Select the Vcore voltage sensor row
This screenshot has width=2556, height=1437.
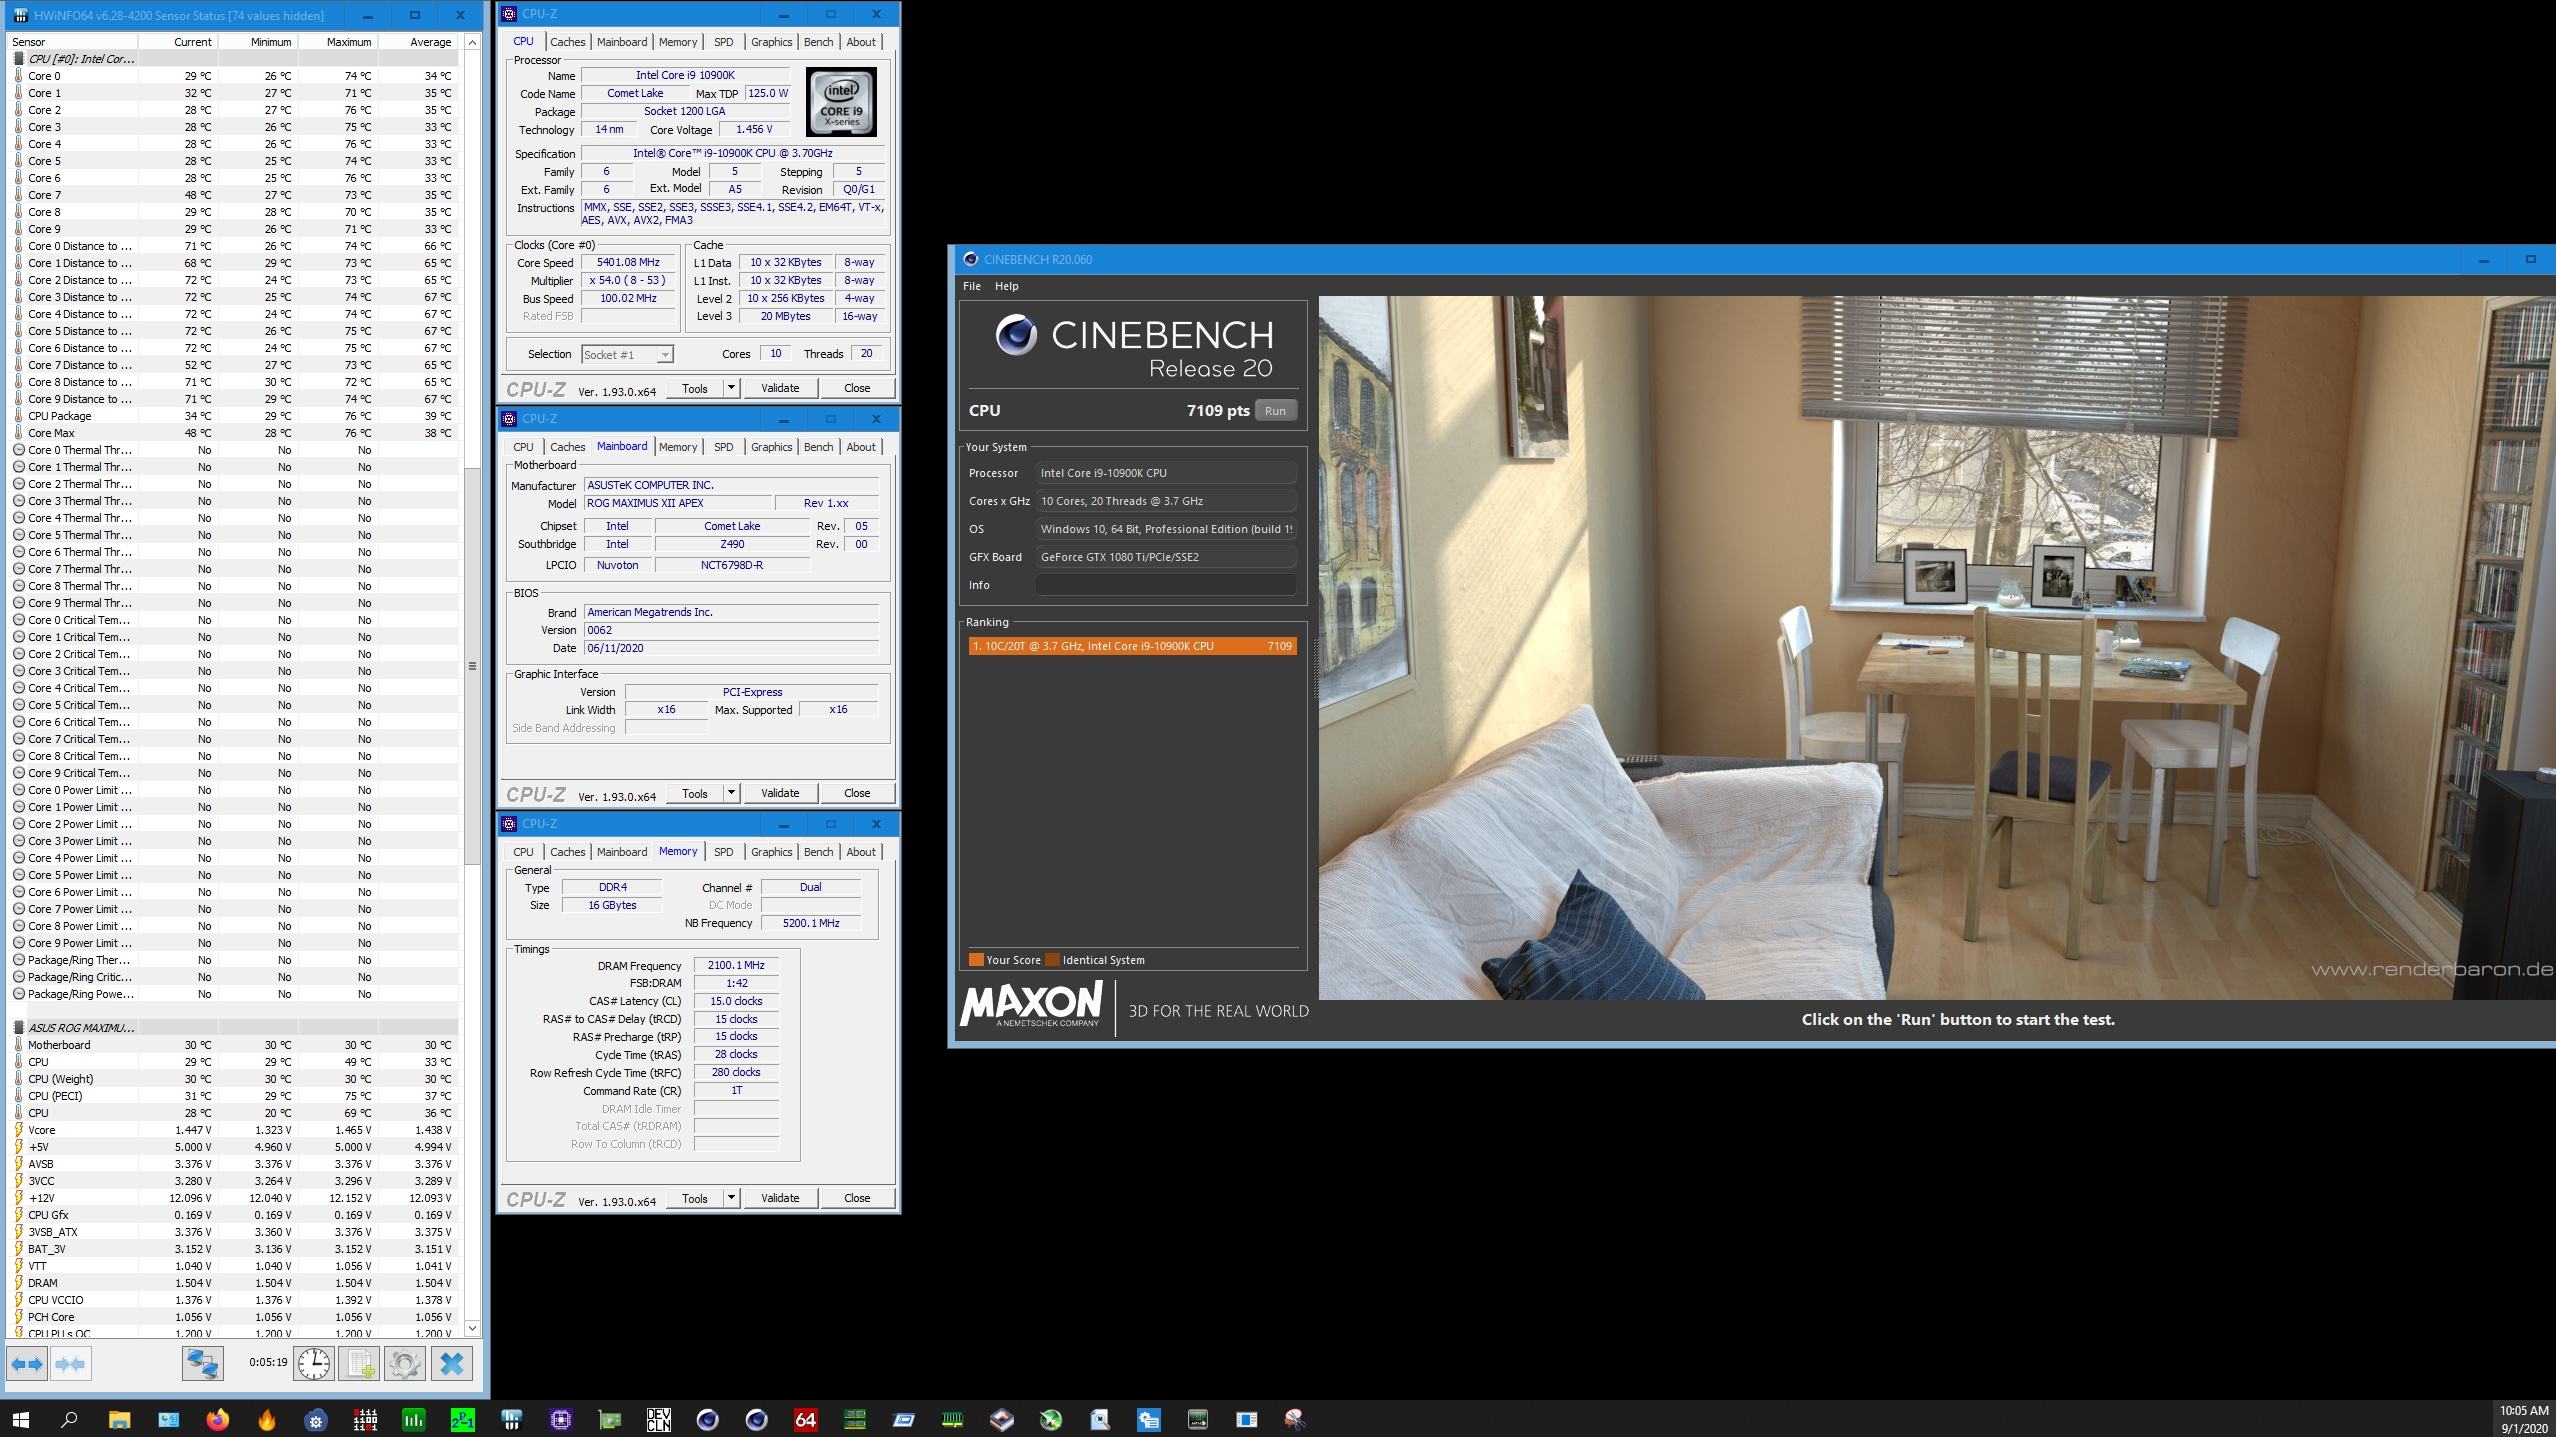[x=234, y=1130]
